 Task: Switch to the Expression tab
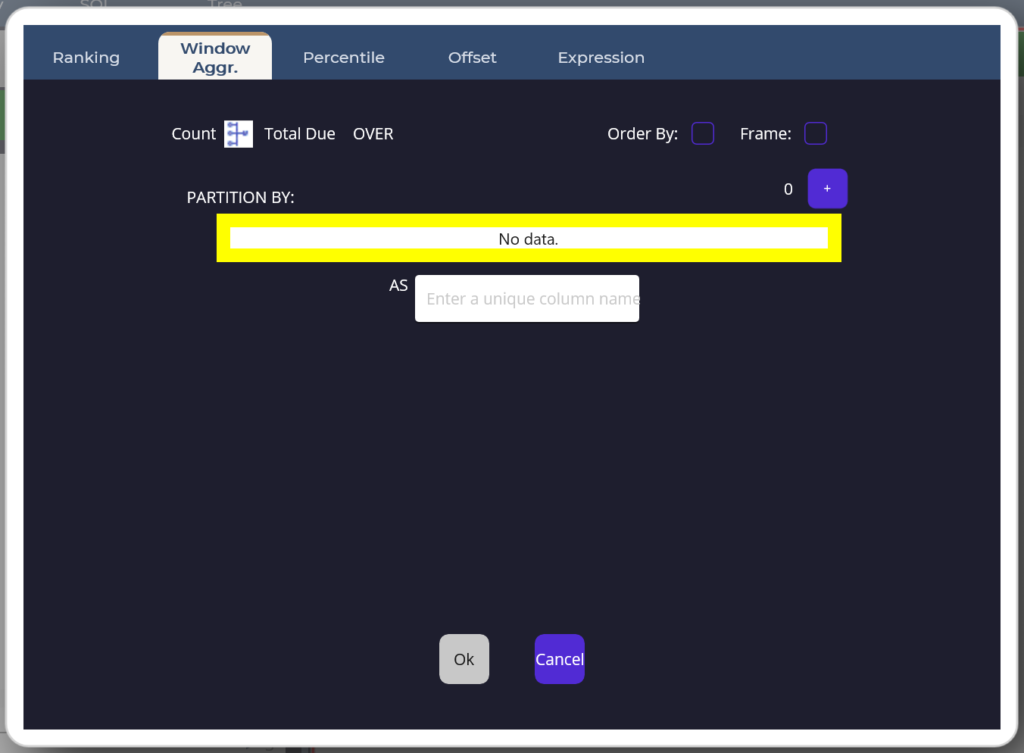pos(601,57)
